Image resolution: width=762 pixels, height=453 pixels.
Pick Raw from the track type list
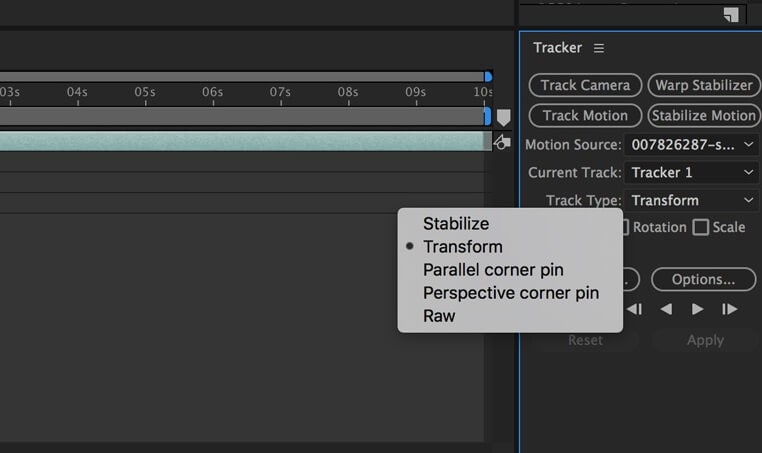coord(439,316)
